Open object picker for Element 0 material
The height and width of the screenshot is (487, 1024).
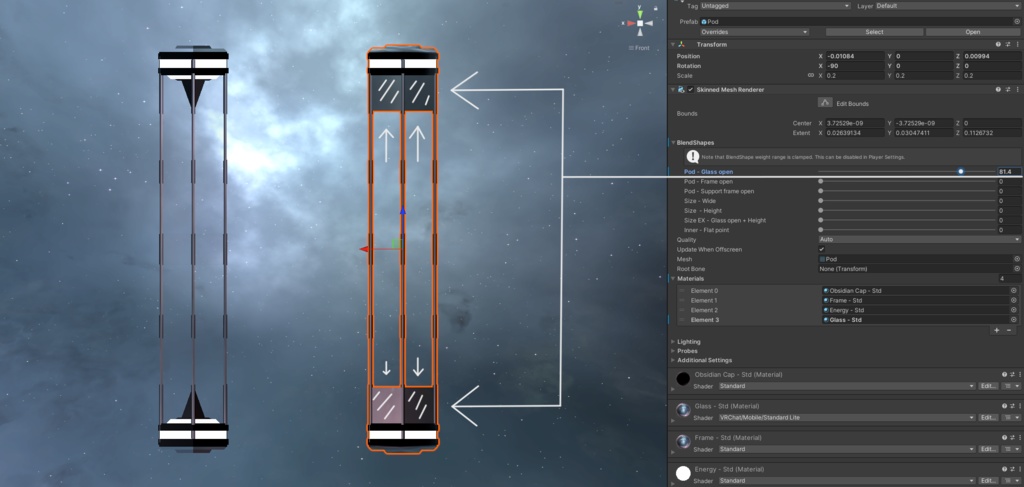click(1014, 291)
